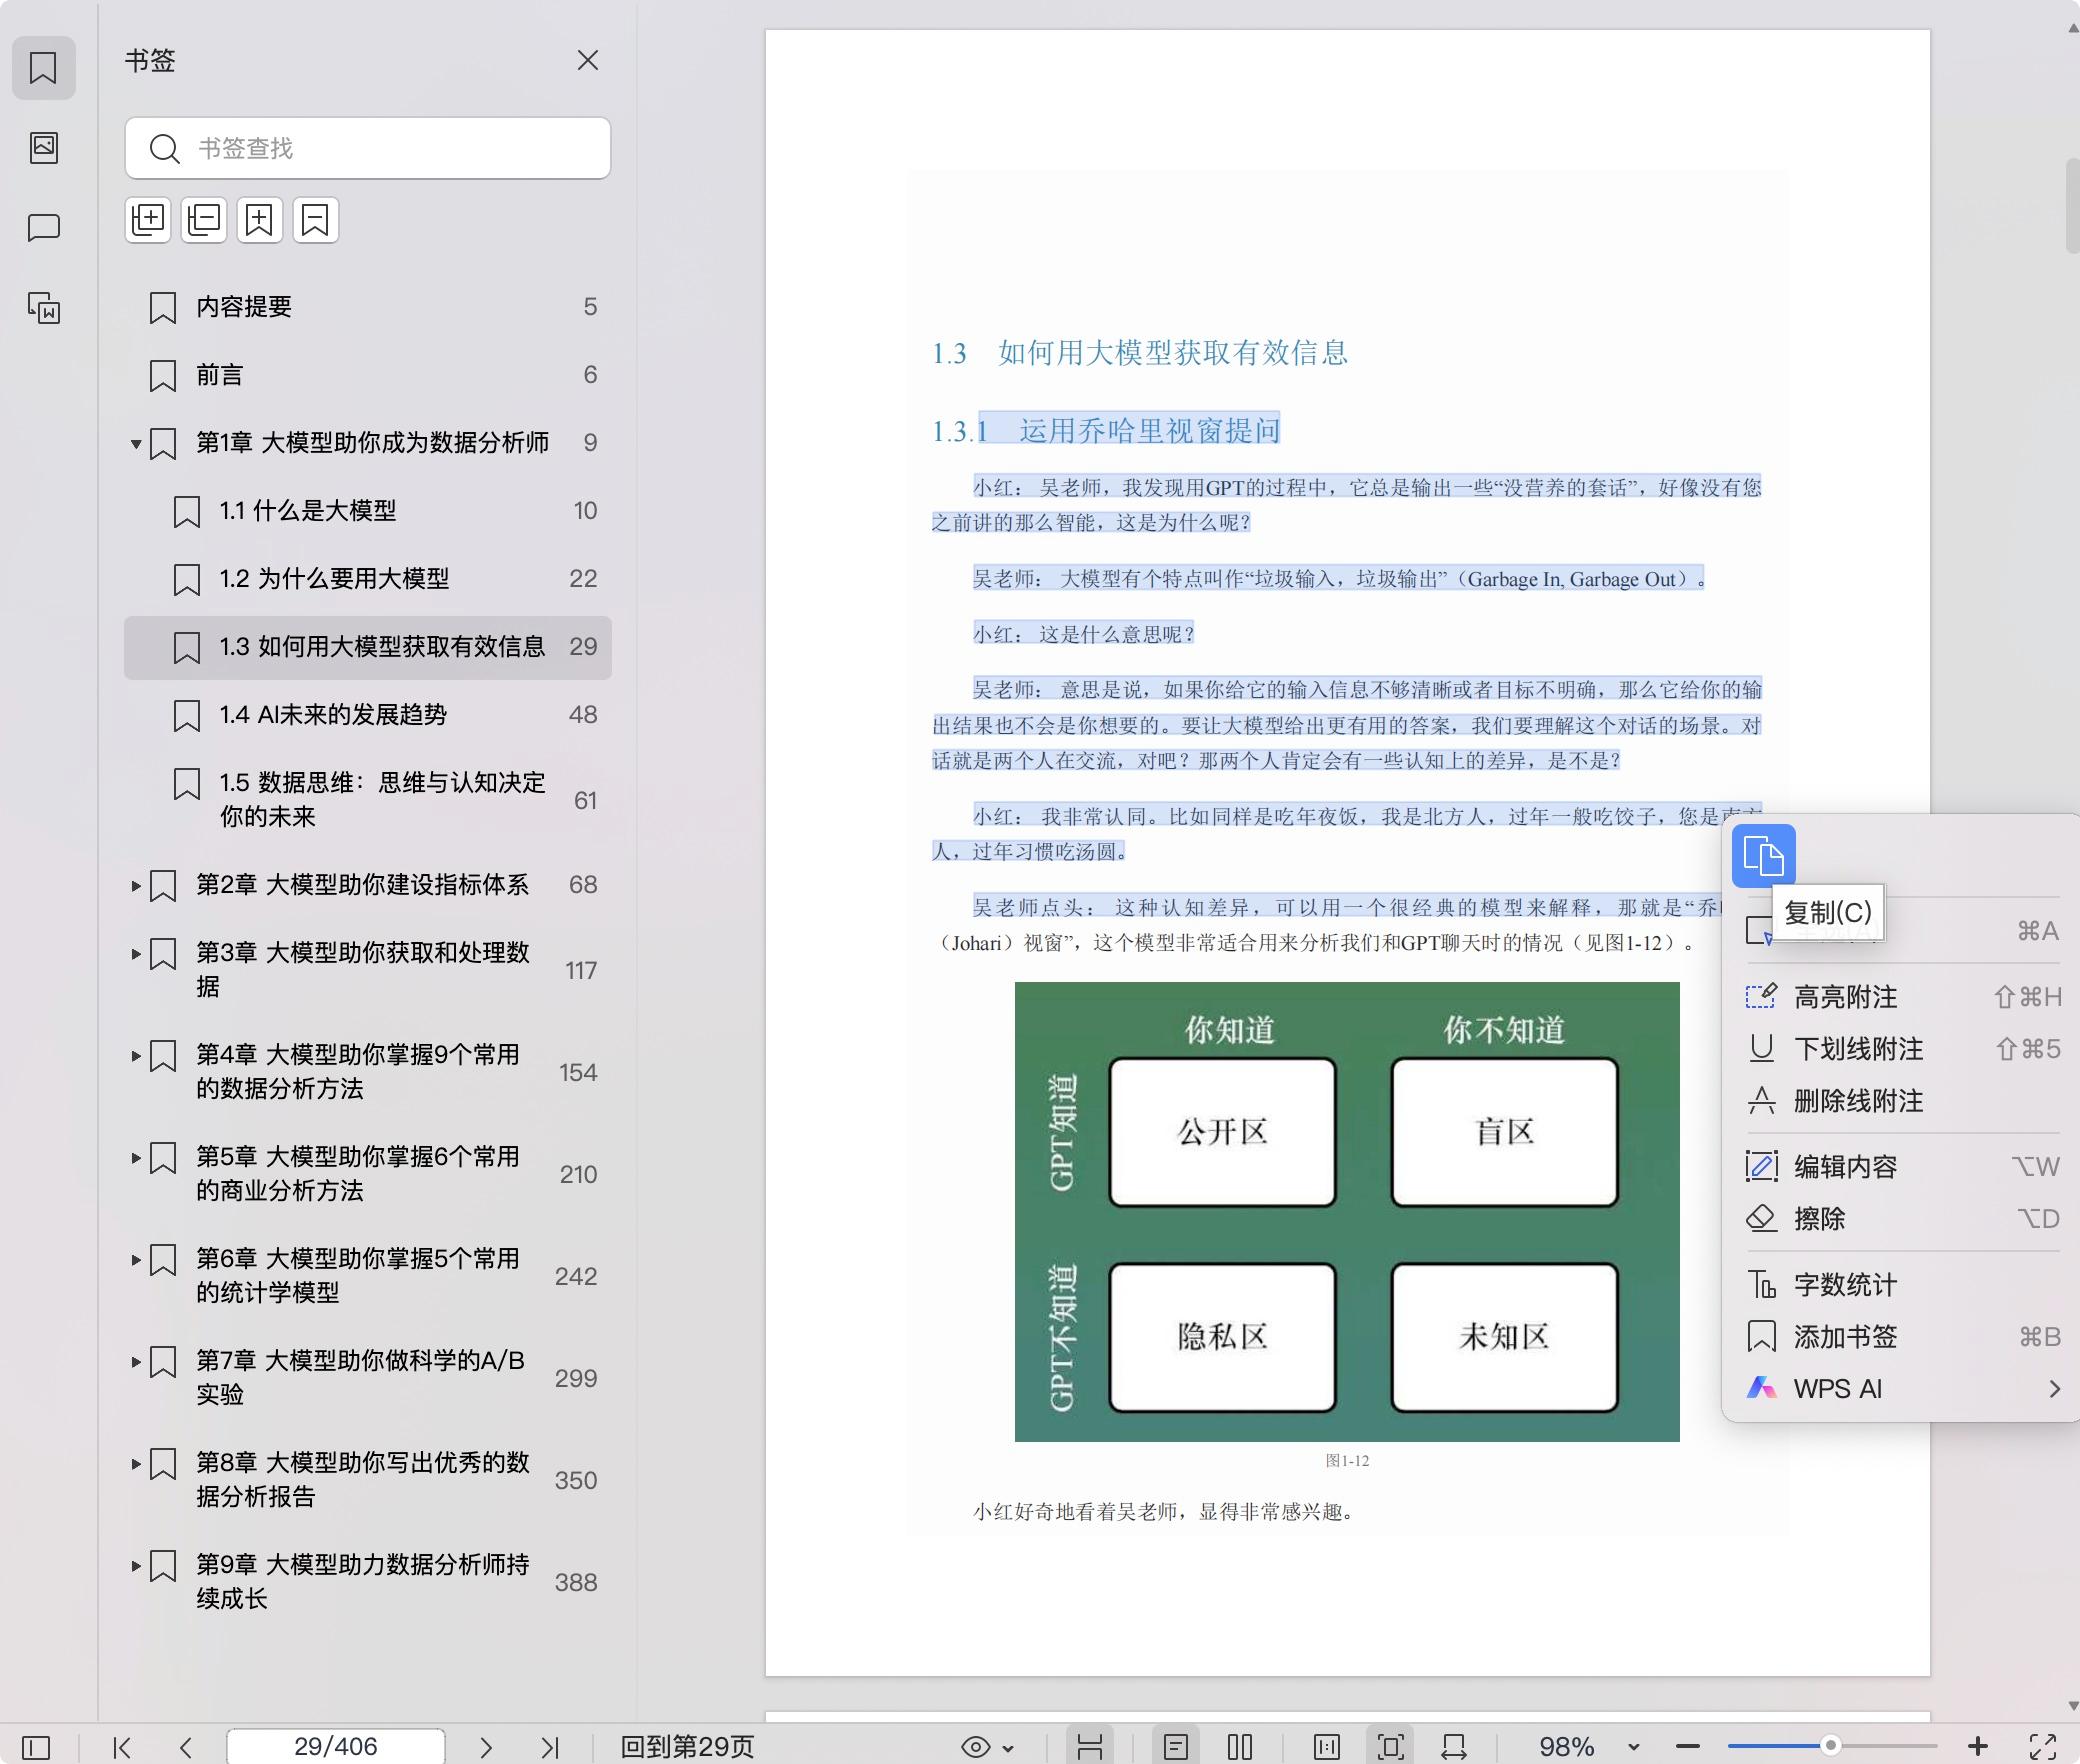Viewport: 2080px width, 1764px height.
Task: Collapse the 第1章 bookmark tree
Action: click(x=136, y=444)
